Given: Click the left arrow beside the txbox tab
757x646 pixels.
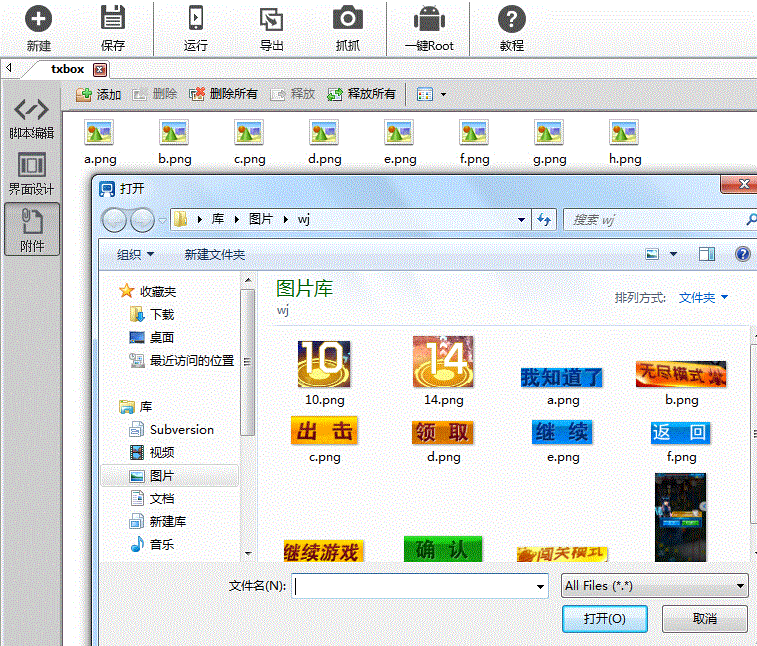Looking at the screenshot, I should click(x=8, y=68).
